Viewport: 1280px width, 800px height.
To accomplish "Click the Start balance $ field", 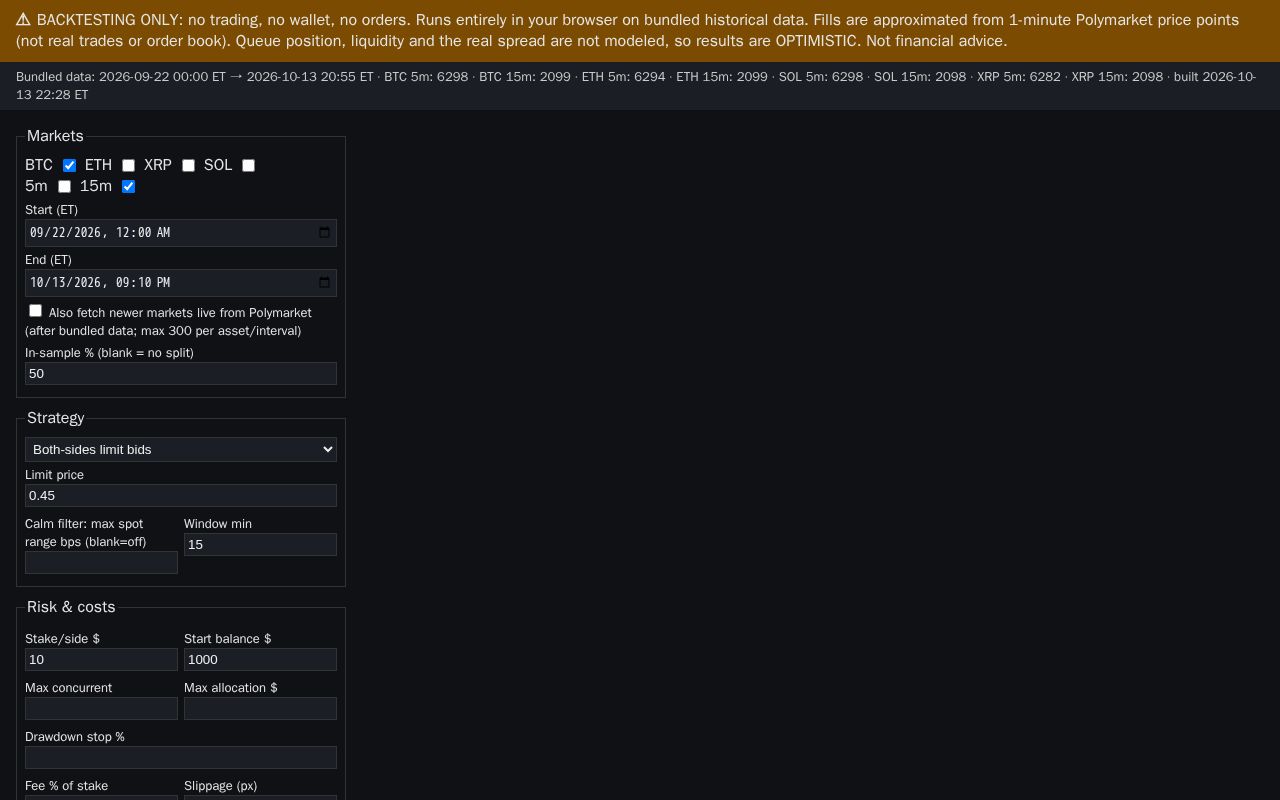I will [260, 659].
